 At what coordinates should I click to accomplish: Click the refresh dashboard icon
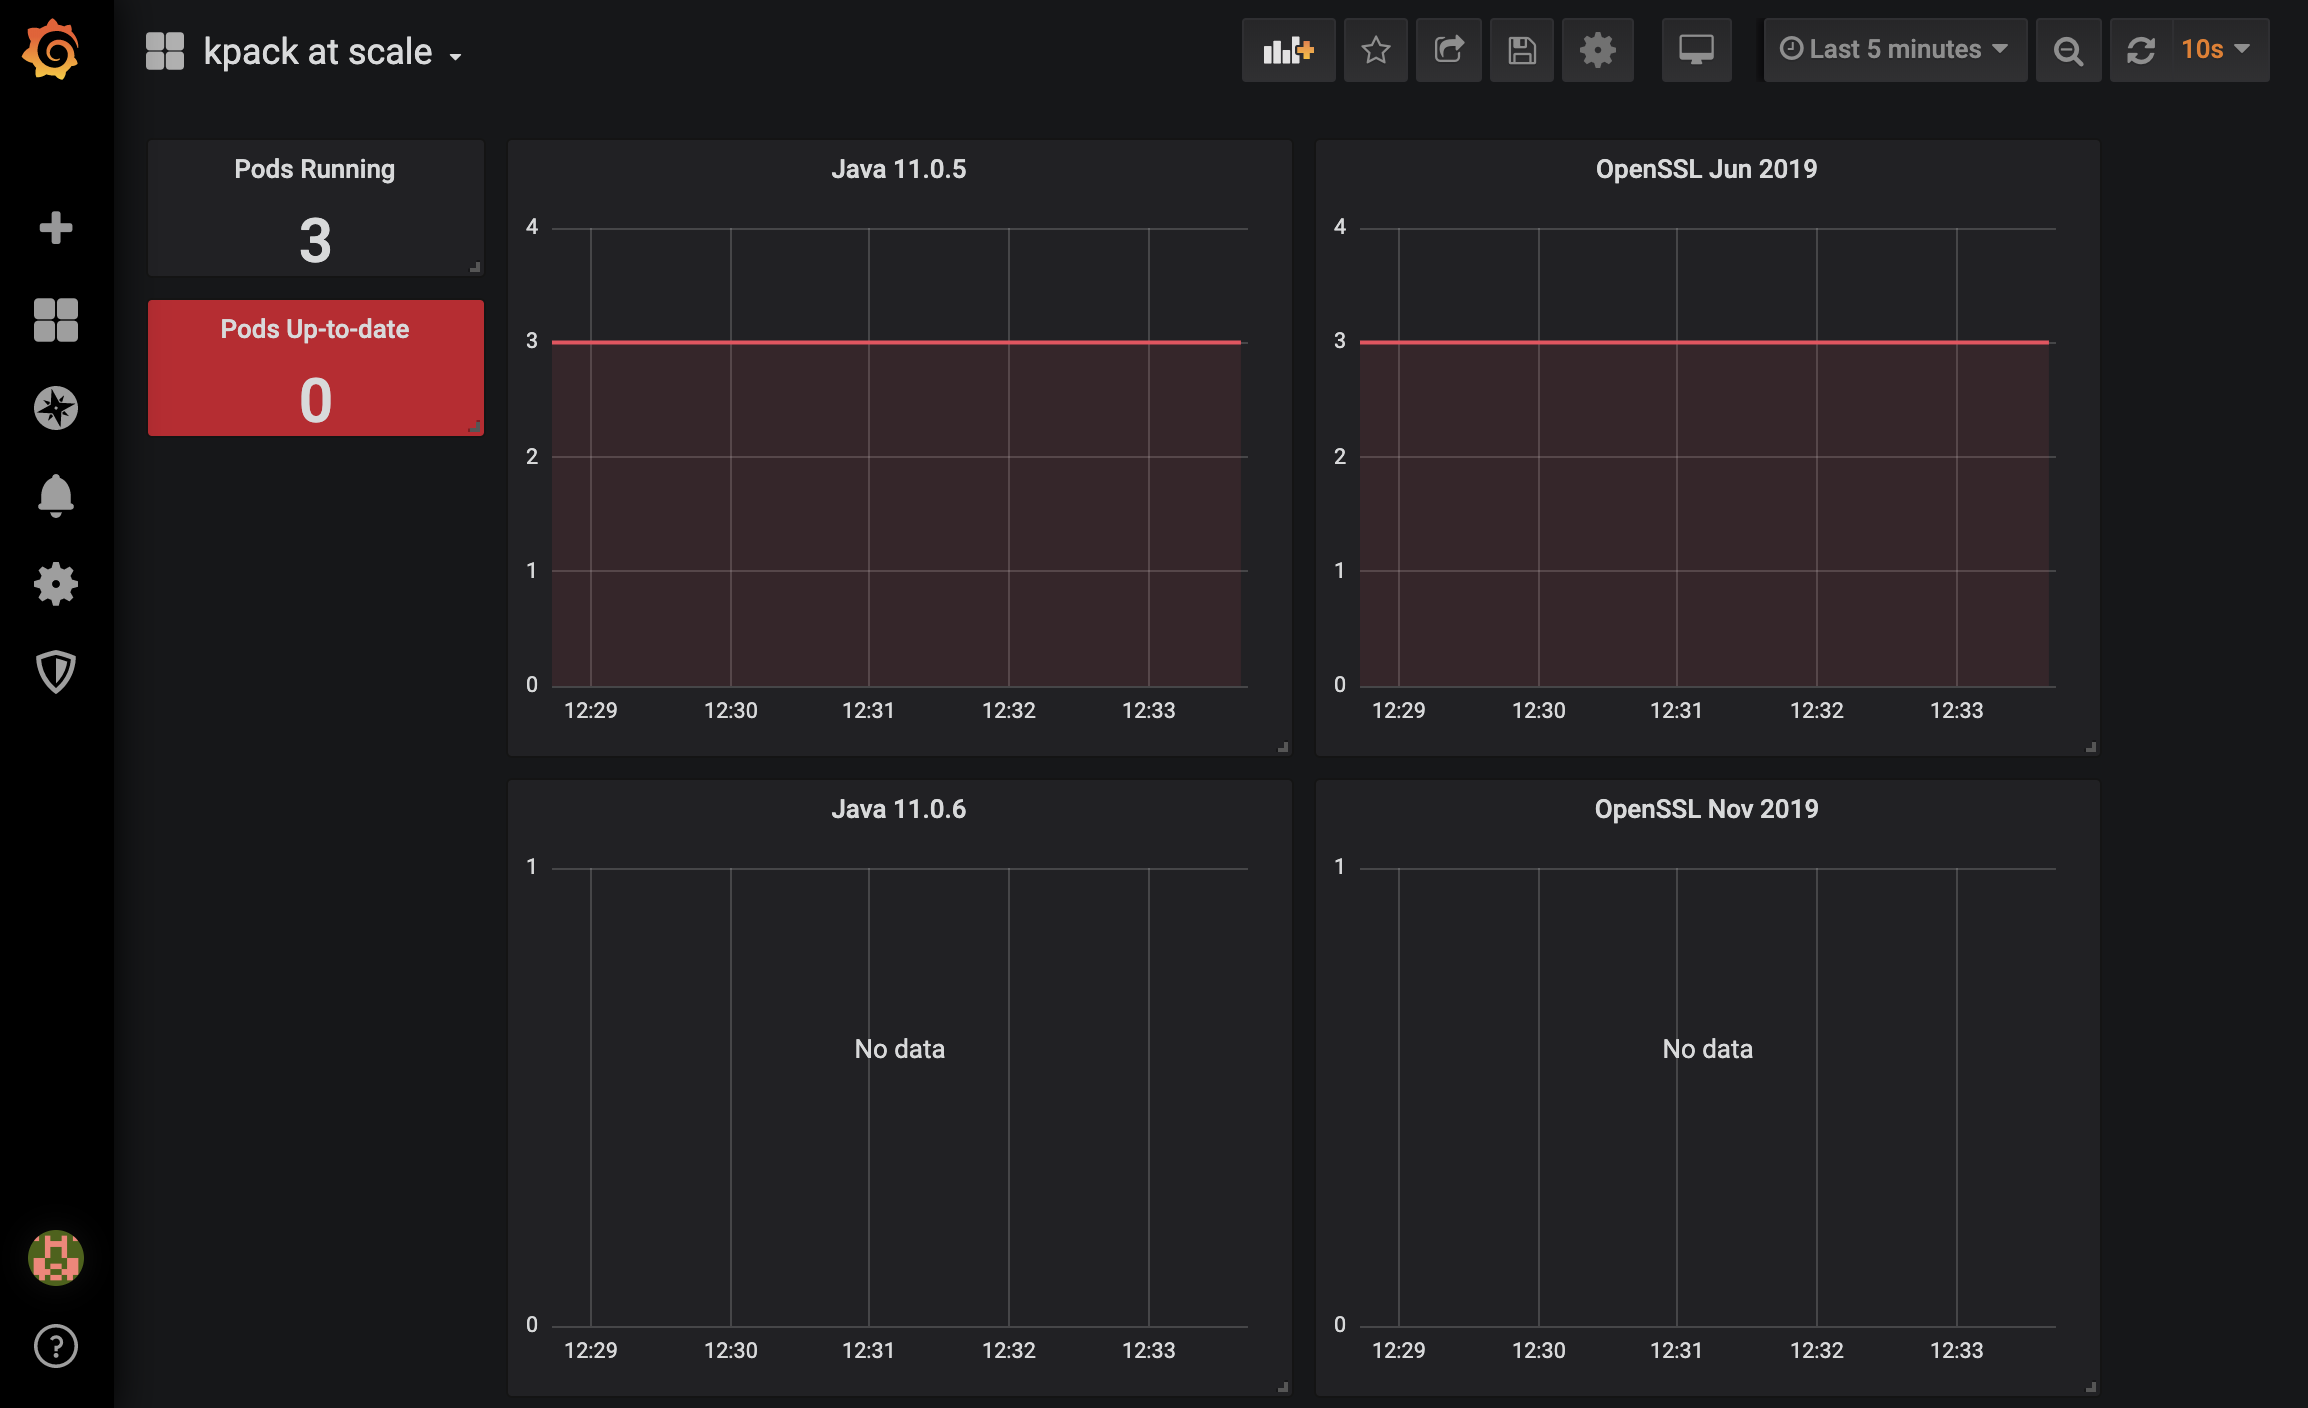(2141, 50)
